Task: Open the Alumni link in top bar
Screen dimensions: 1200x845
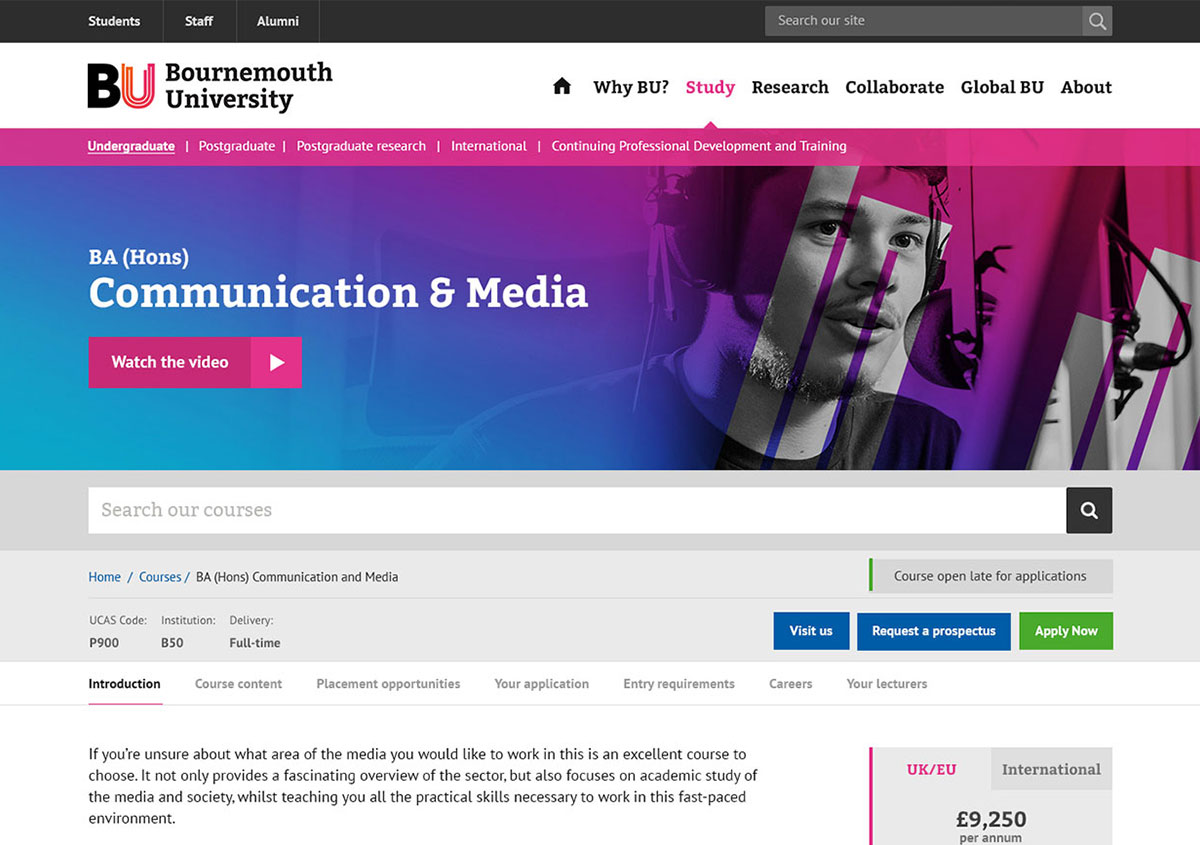Action: point(278,21)
